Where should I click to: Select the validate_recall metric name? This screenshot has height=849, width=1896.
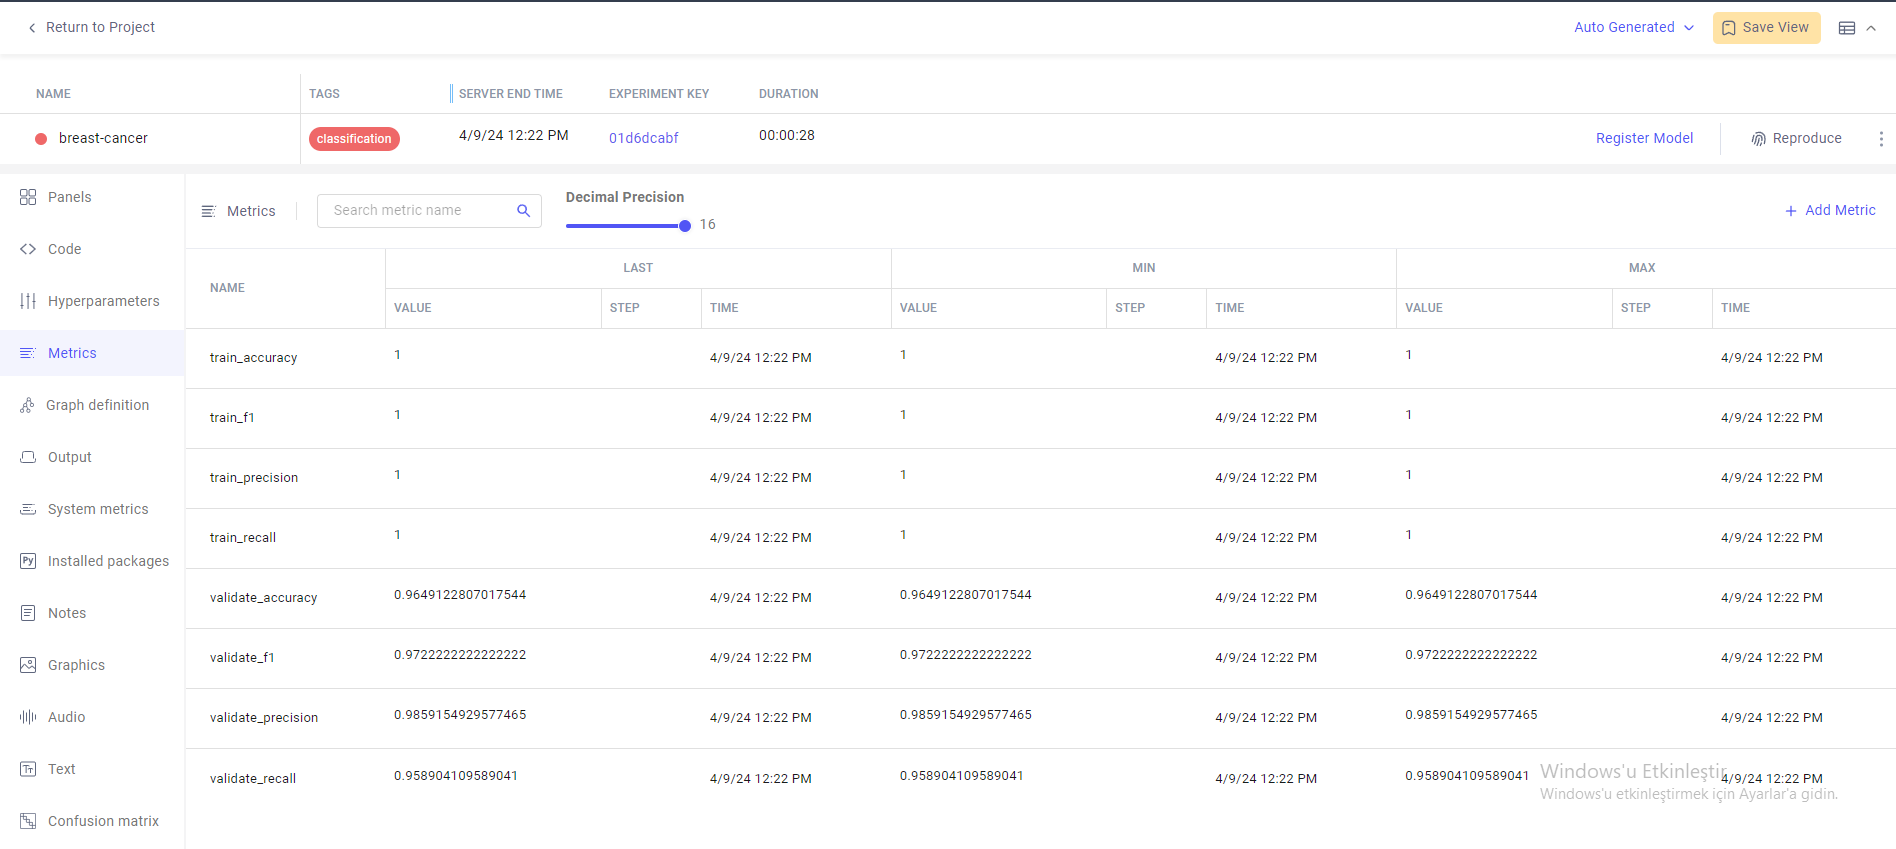click(x=253, y=779)
